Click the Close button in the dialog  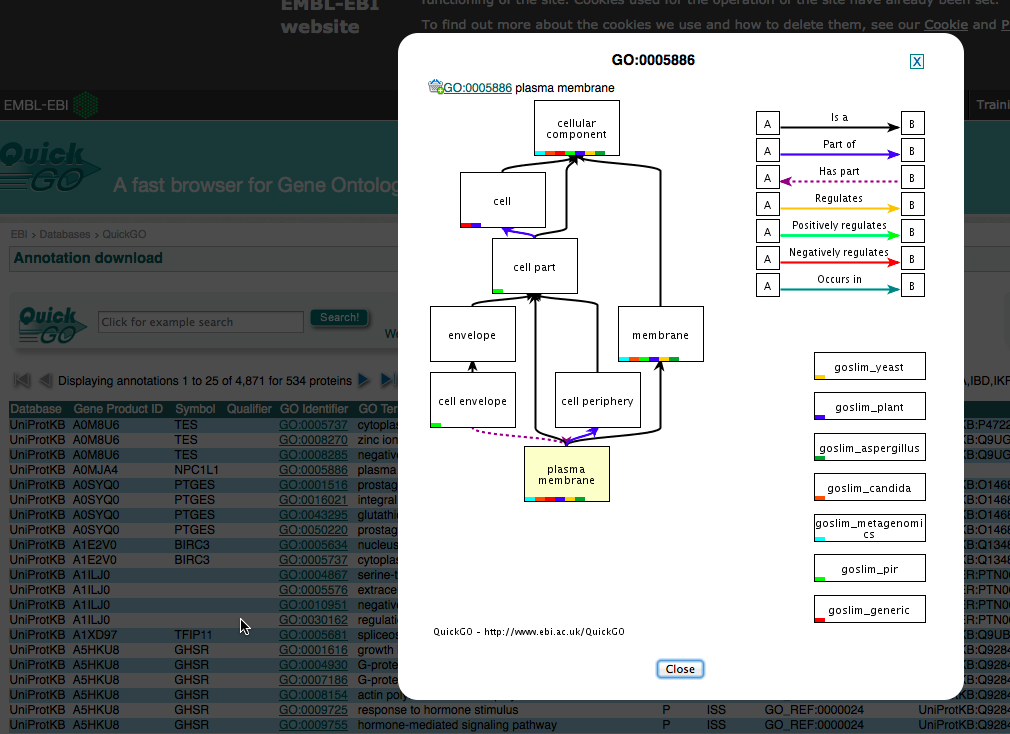click(680, 669)
